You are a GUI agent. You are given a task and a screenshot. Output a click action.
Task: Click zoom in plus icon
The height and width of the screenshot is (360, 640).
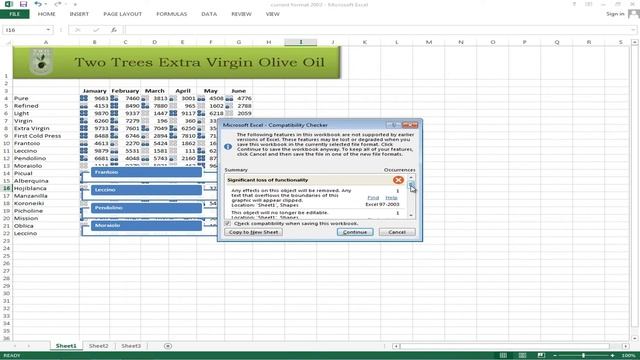[613, 356]
